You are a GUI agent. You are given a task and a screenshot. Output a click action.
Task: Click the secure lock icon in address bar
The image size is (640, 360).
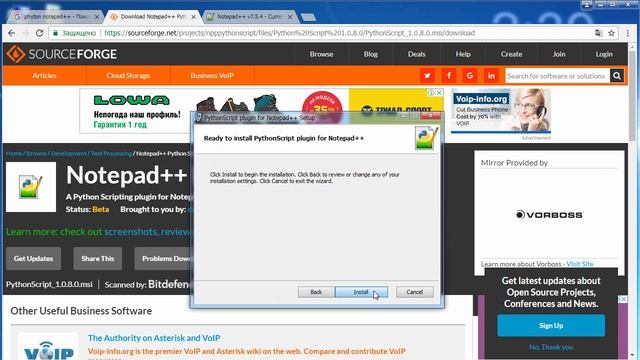point(56,33)
